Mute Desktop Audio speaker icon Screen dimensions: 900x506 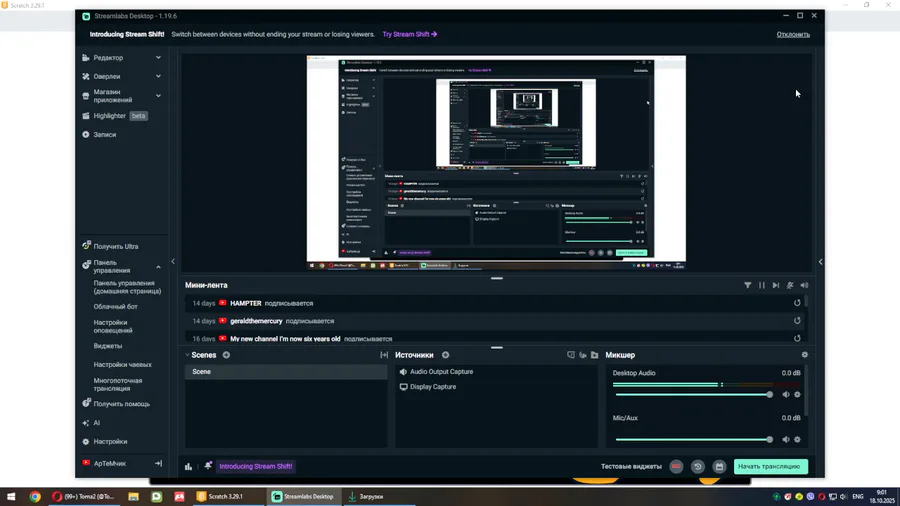[x=786, y=395]
